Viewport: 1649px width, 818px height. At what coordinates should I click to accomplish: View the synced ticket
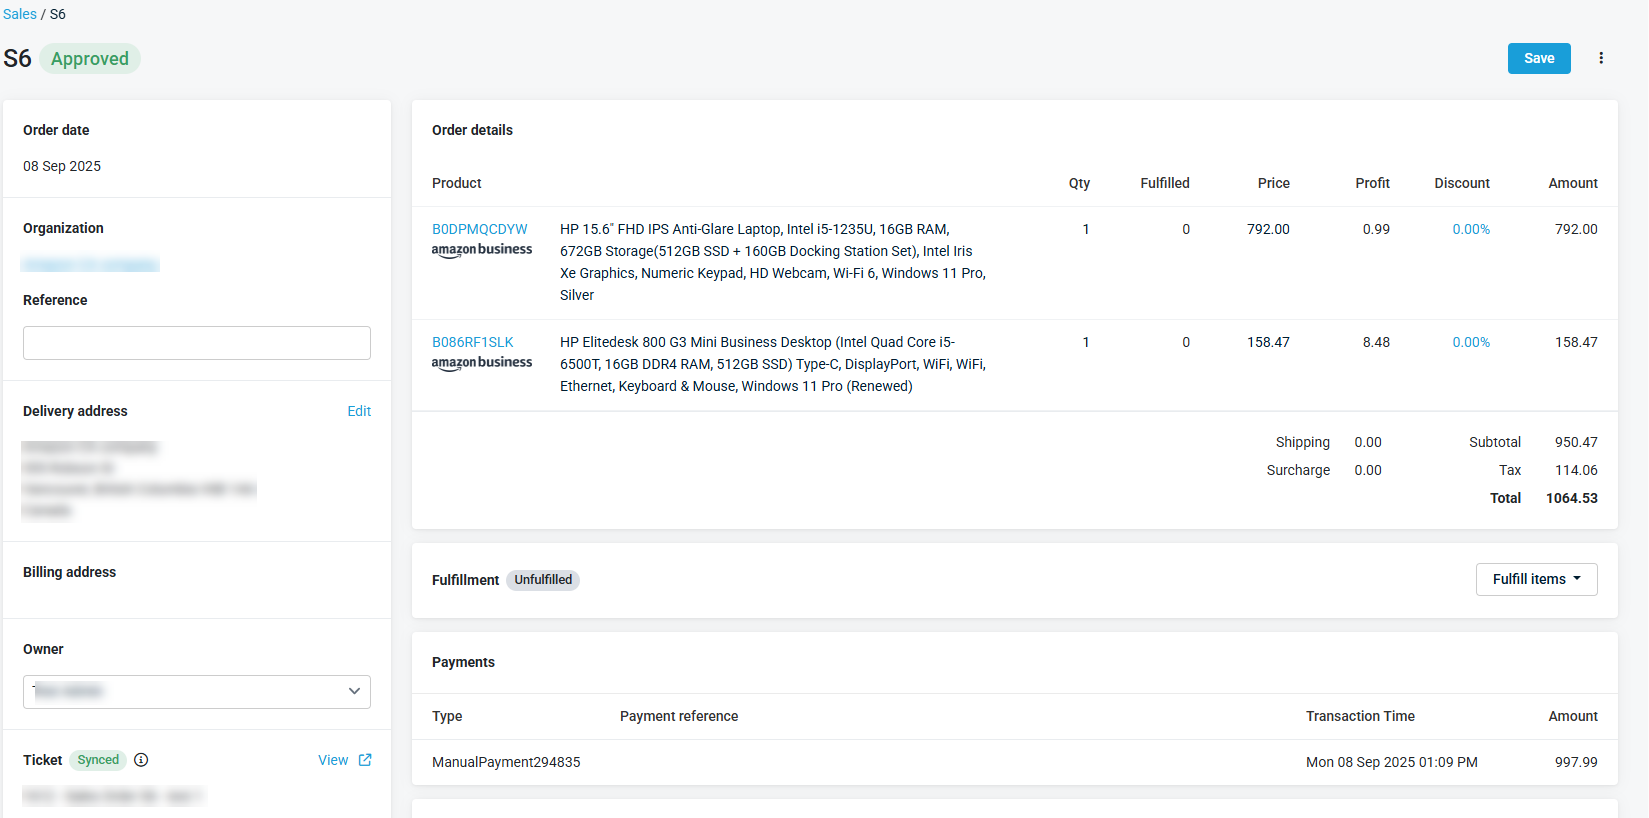point(333,760)
